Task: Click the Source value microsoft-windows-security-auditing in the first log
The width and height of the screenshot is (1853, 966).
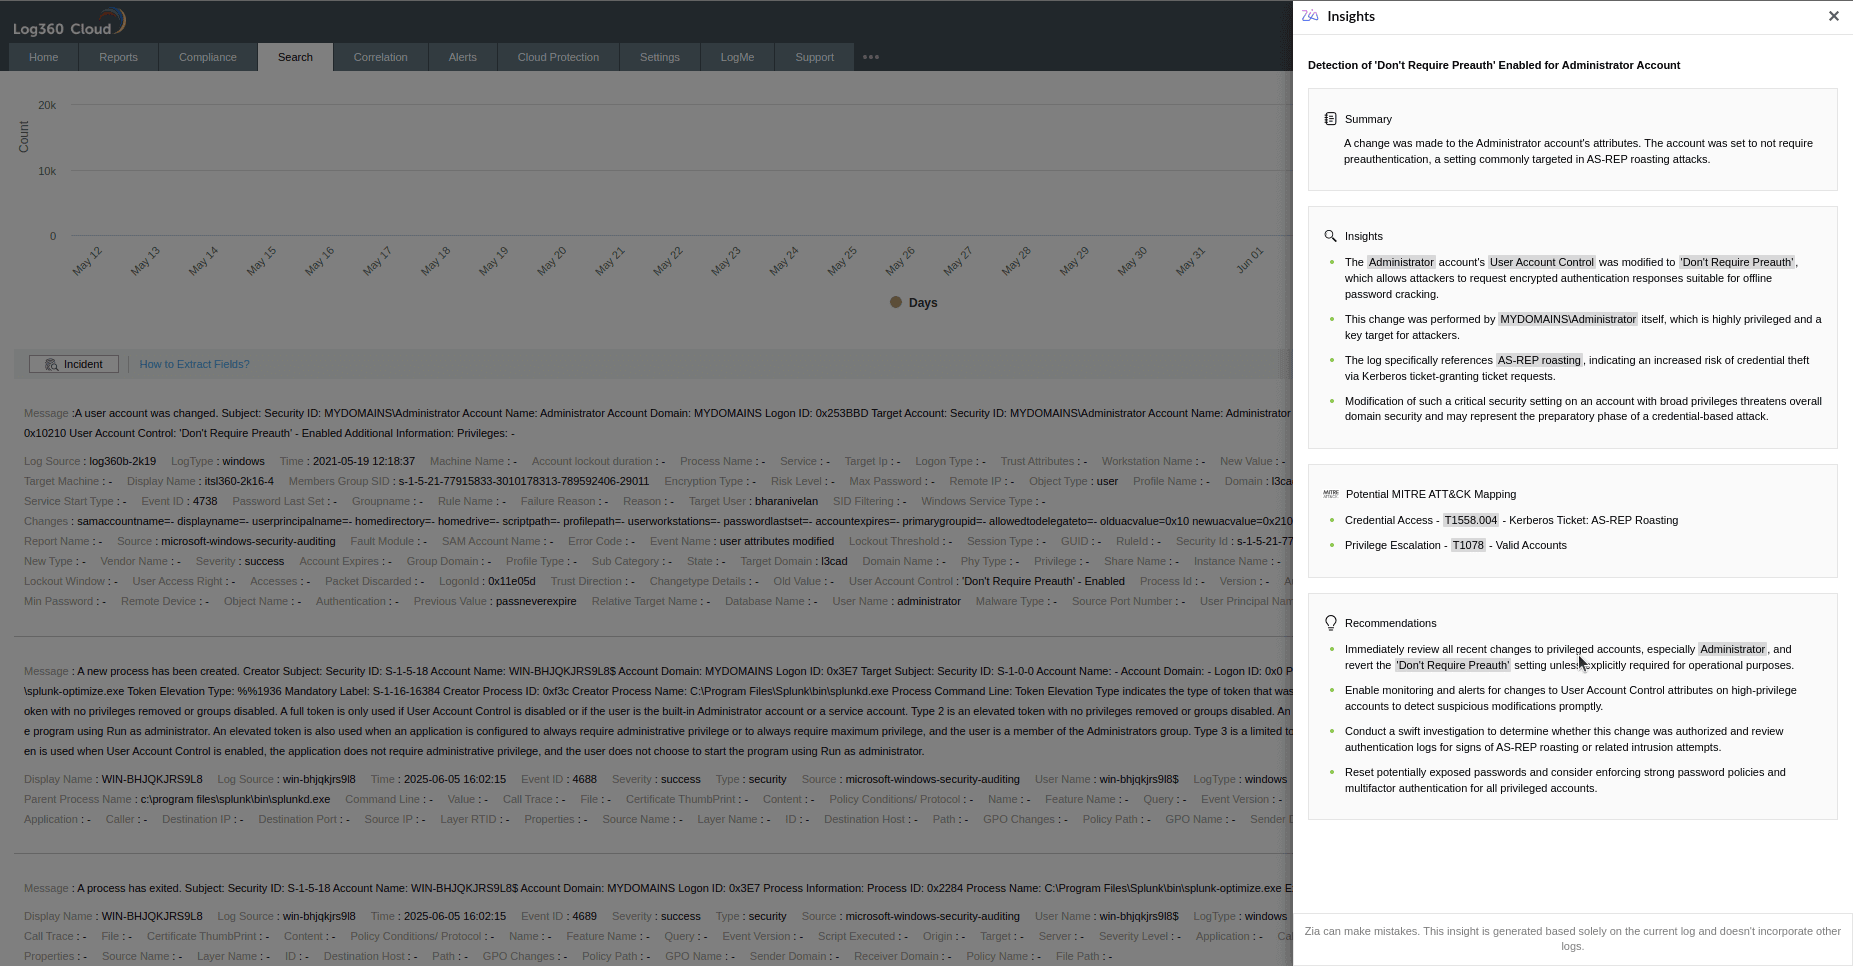Action: coord(248,541)
